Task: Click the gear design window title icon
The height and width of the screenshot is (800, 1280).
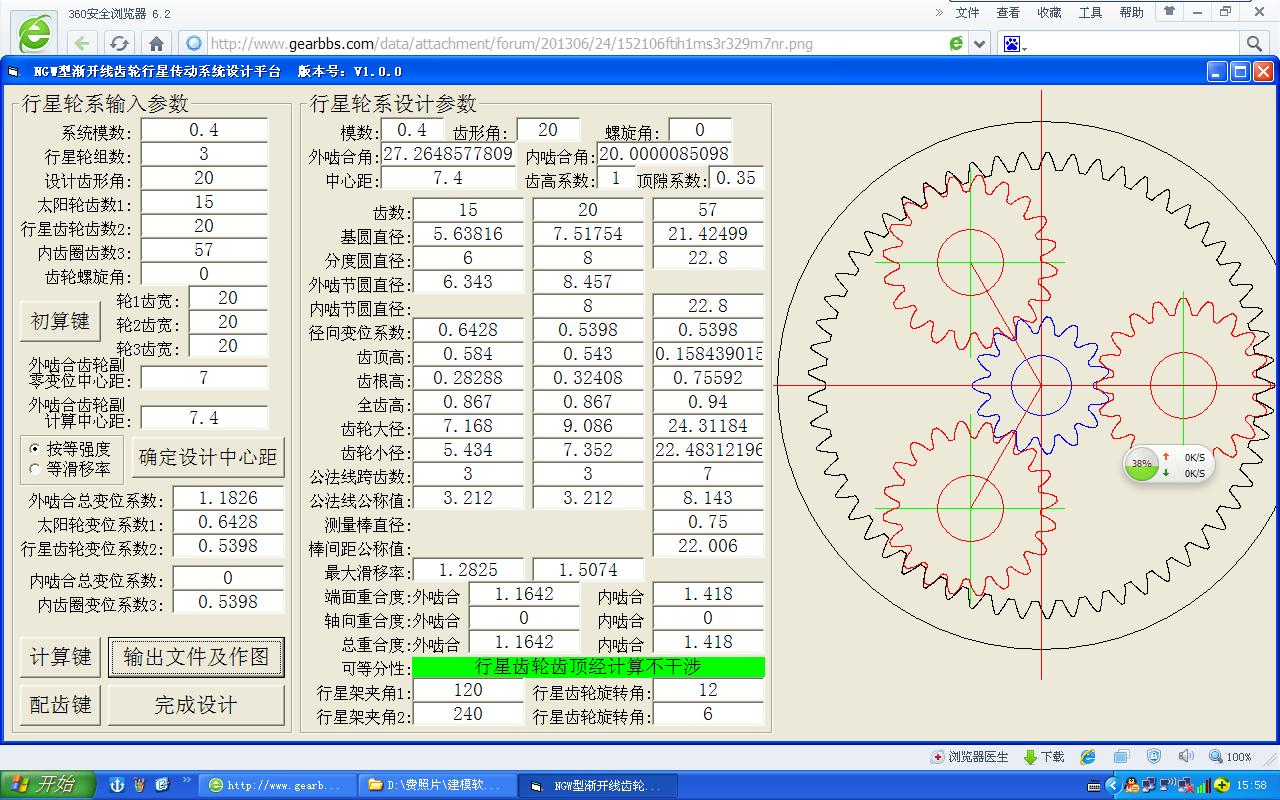Action: click(x=13, y=72)
